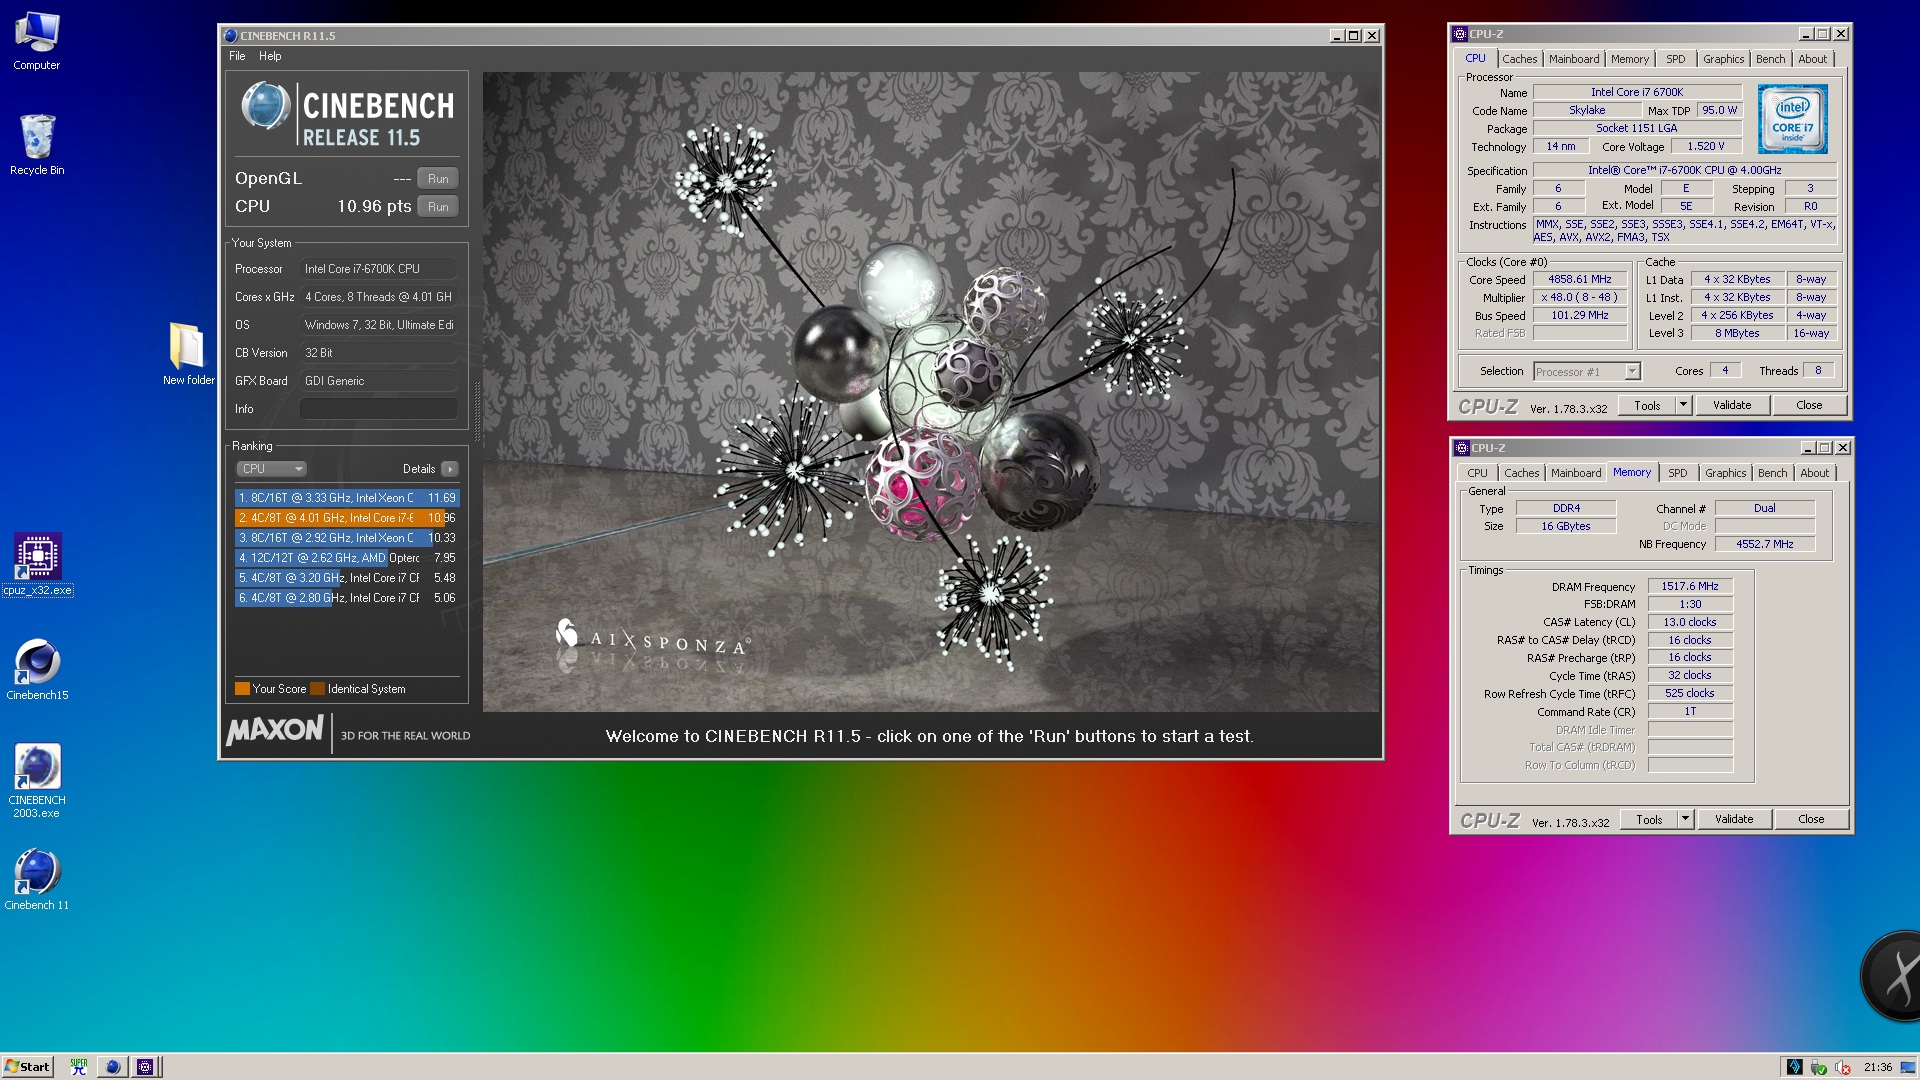Switch to Graphics tab in lower CPU-Z
This screenshot has height=1080, width=1920.
(1726, 473)
